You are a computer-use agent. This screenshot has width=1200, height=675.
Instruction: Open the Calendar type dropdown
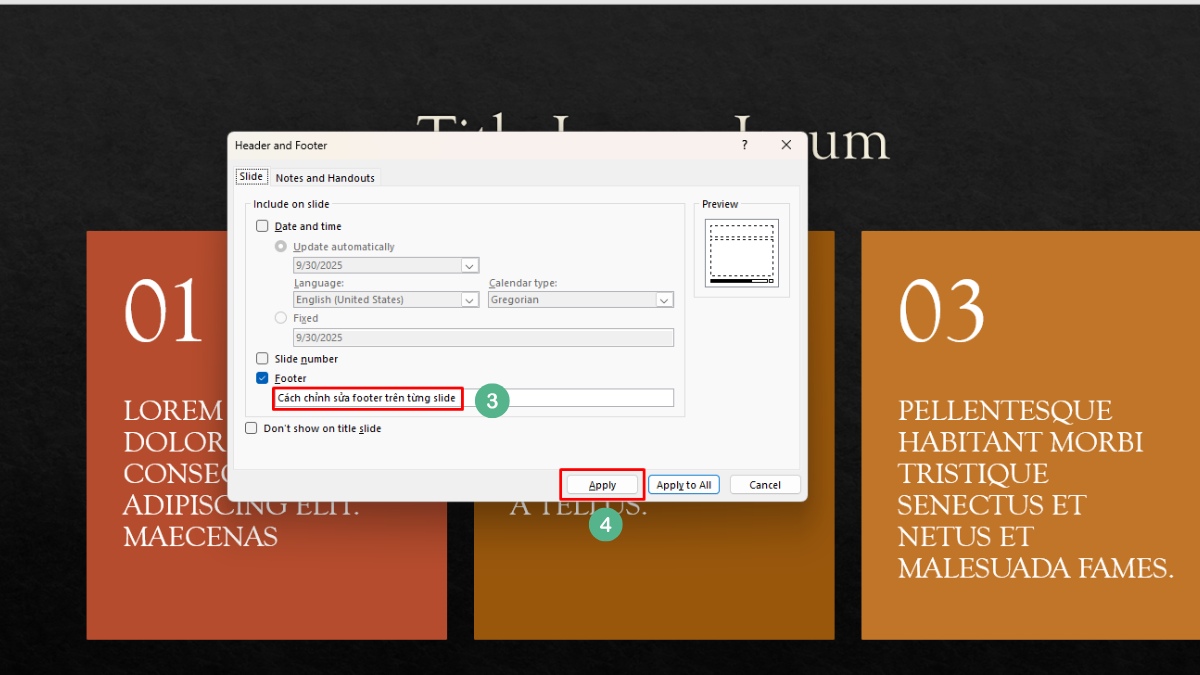[x=665, y=299]
